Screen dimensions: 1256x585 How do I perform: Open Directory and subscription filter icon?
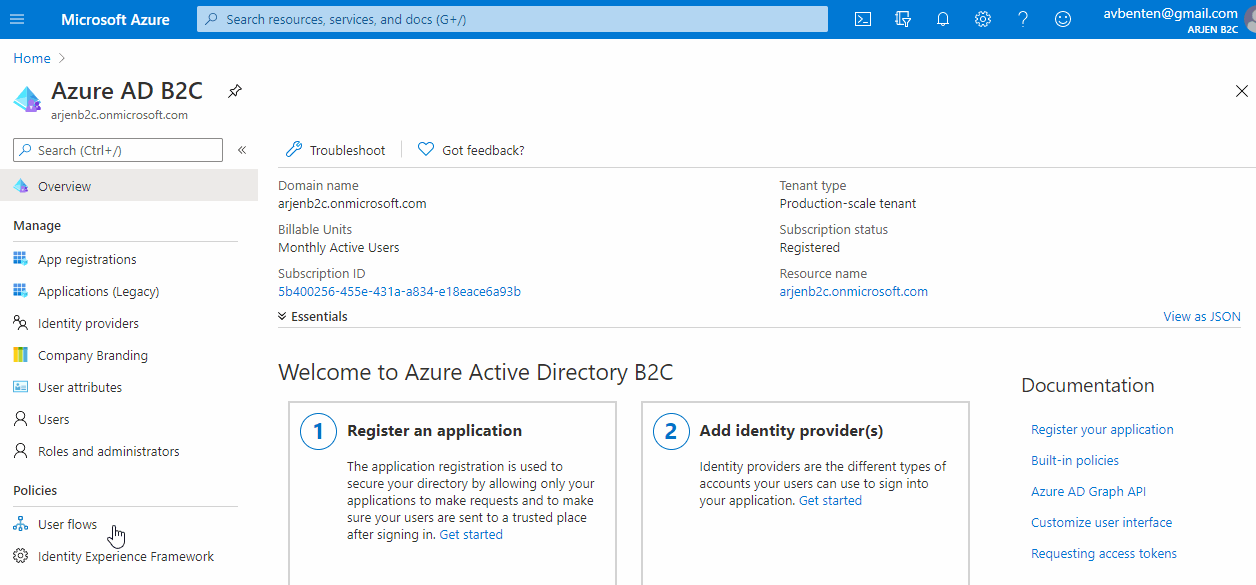(903, 19)
